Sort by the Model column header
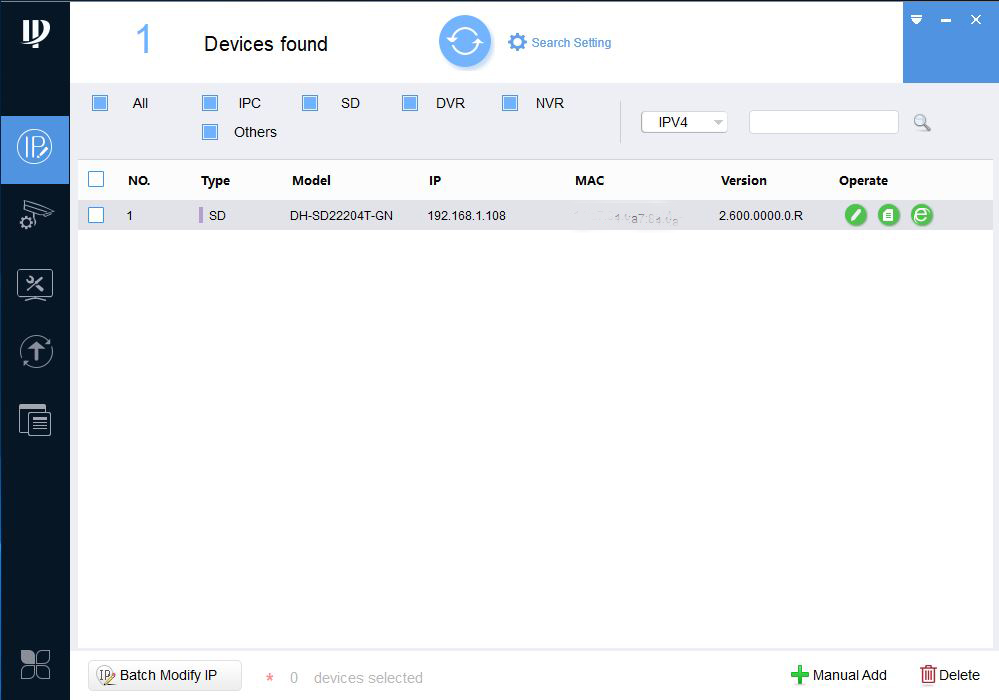 (x=311, y=180)
